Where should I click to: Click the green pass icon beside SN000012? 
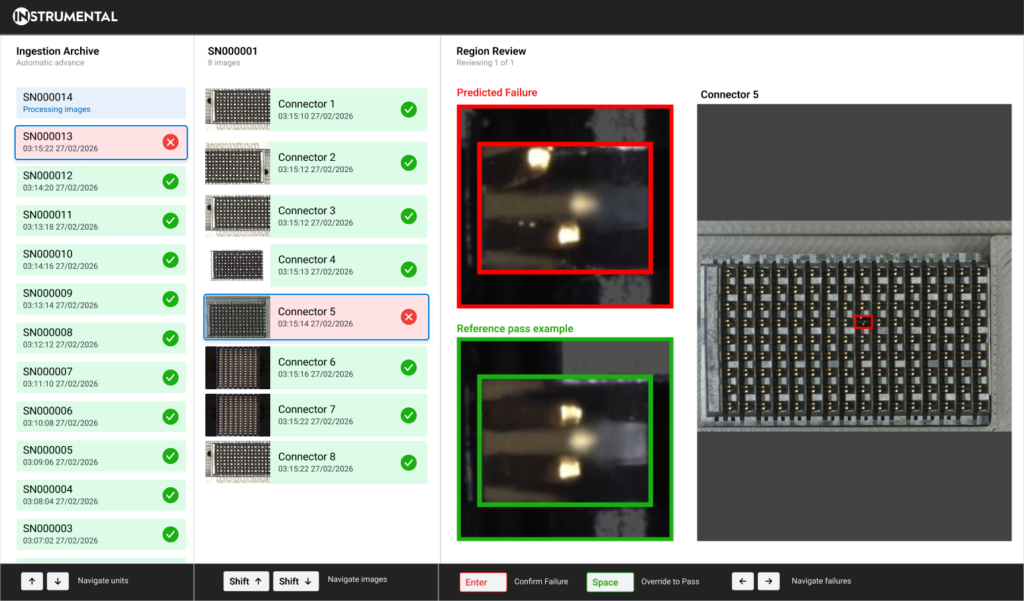(x=172, y=181)
